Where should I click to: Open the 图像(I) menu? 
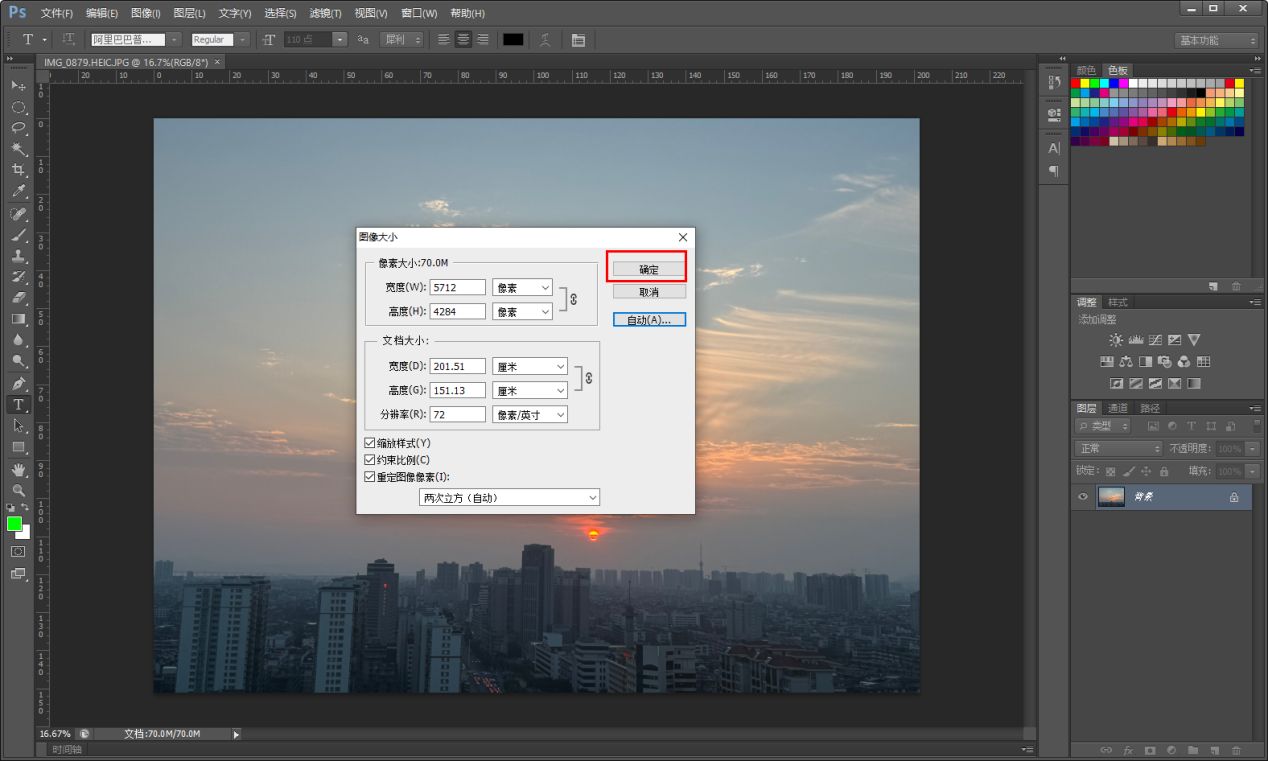coord(145,13)
